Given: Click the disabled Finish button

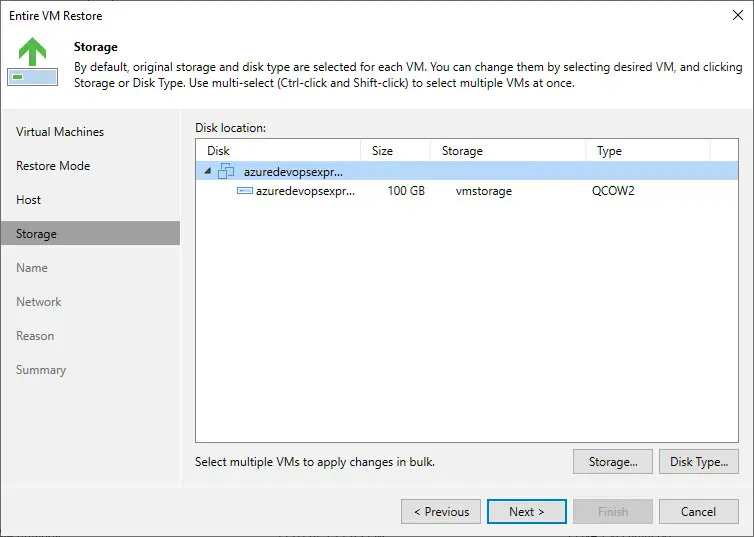Looking at the screenshot, I should coord(613,512).
